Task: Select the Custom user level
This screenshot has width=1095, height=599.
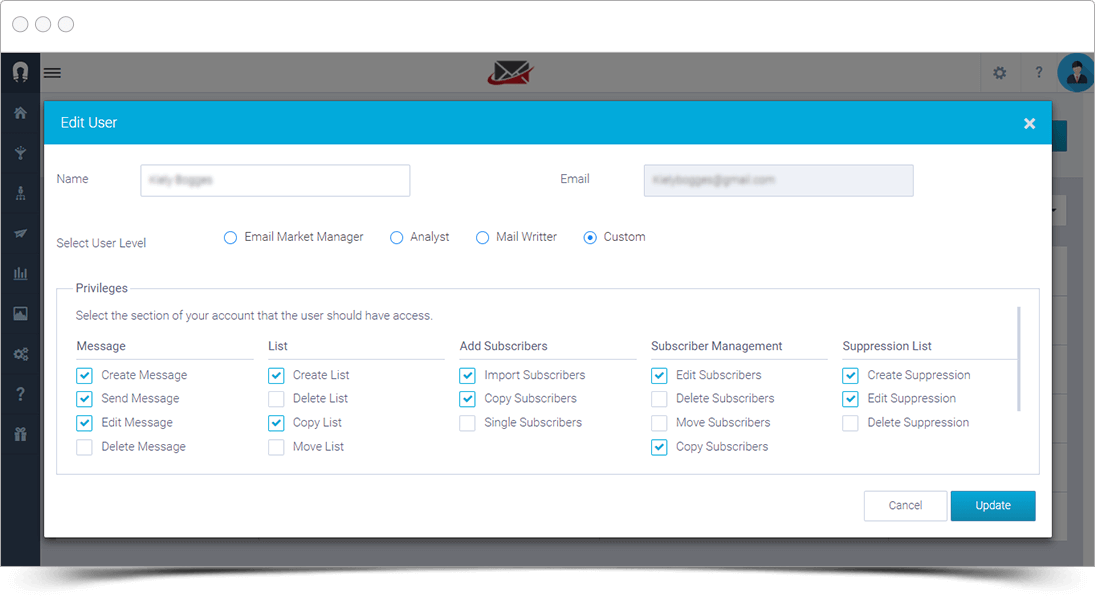Action: click(589, 237)
